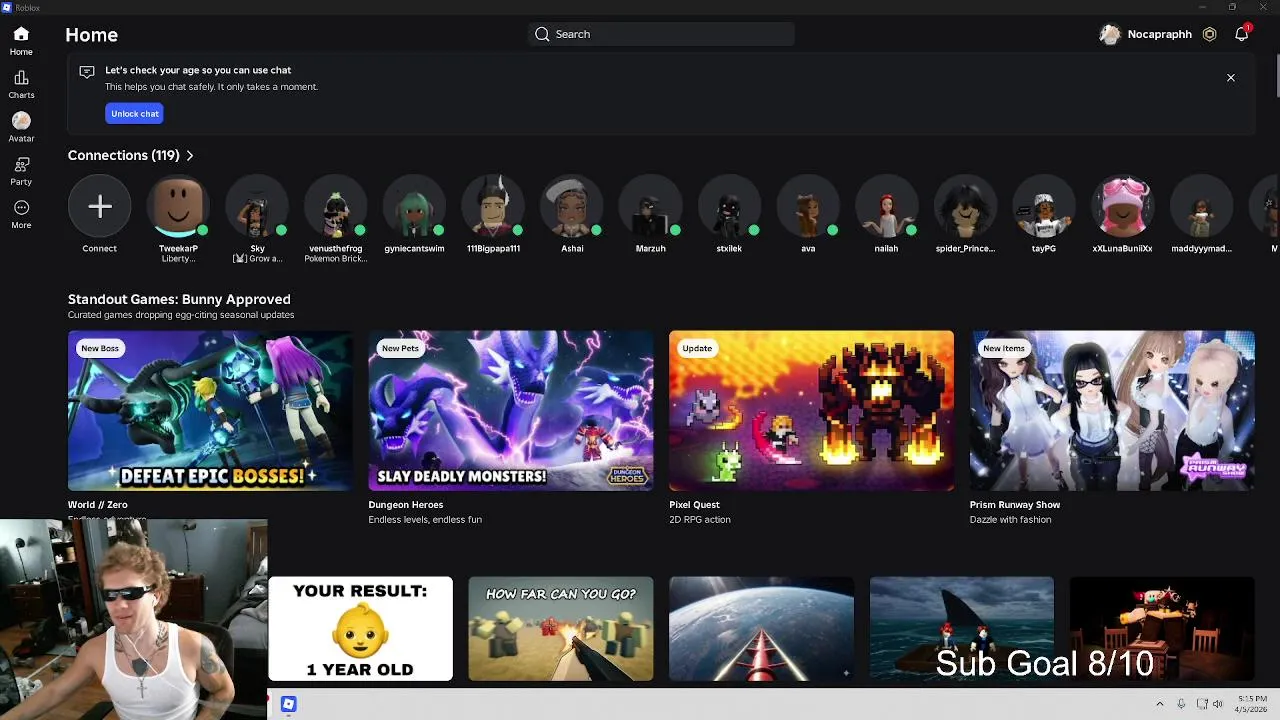Image resolution: width=1280 pixels, height=720 pixels.
Task: Click Unlock chat button
Action: 135,114
